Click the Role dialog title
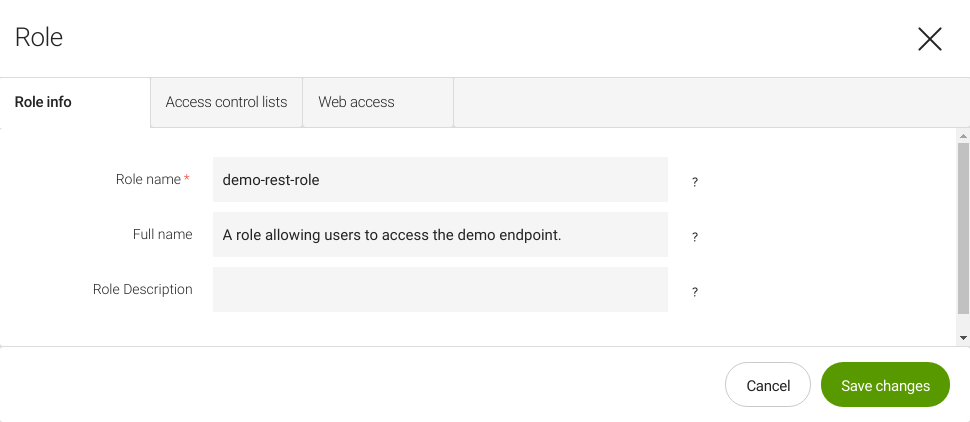The width and height of the screenshot is (970, 422). point(39,38)
